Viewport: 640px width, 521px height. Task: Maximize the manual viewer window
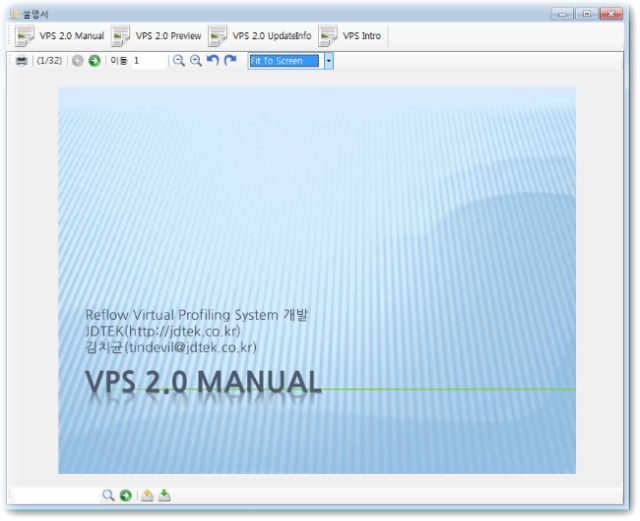pos(587,14)
